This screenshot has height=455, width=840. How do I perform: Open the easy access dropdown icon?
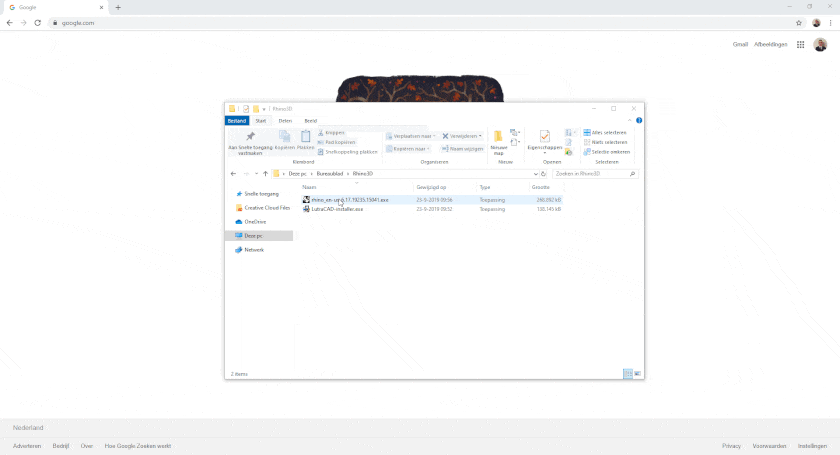click(x=515, y=143)
